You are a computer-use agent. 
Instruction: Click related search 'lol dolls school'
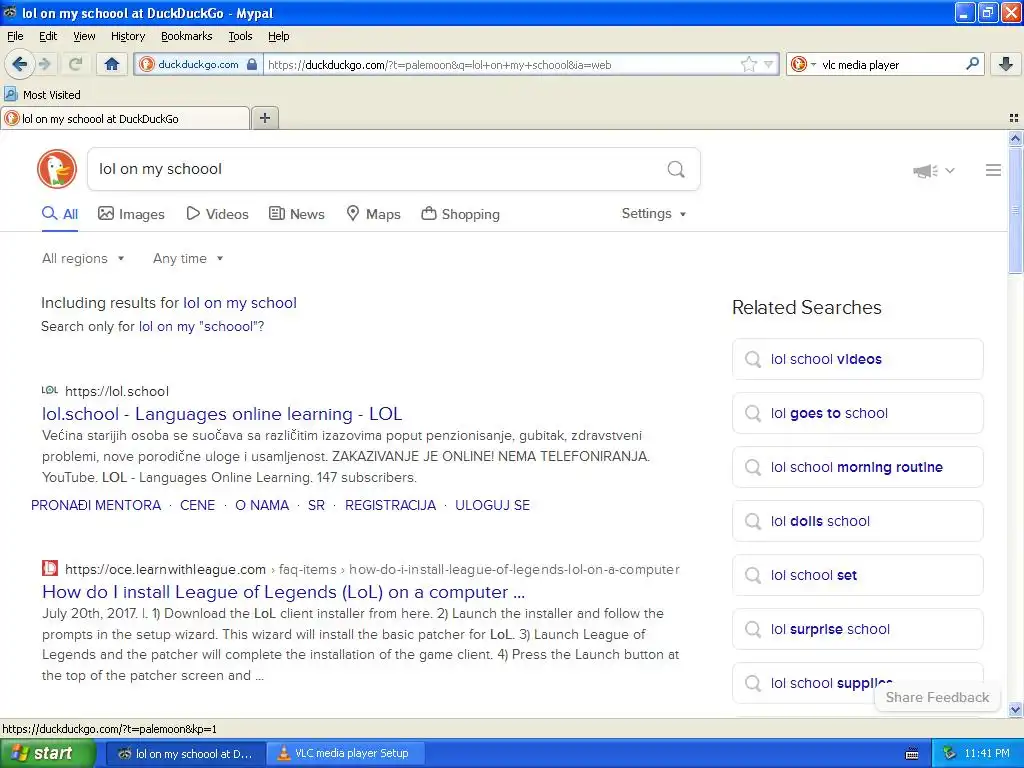point(857,521)
